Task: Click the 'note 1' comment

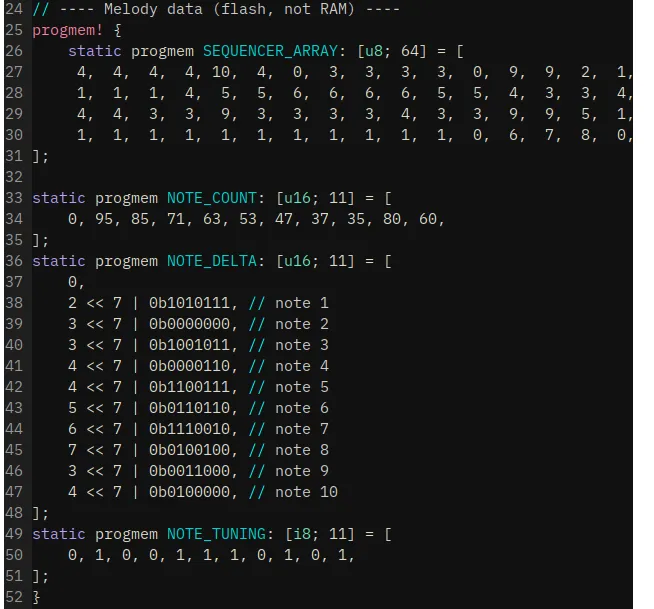Action: click(302, 303)
